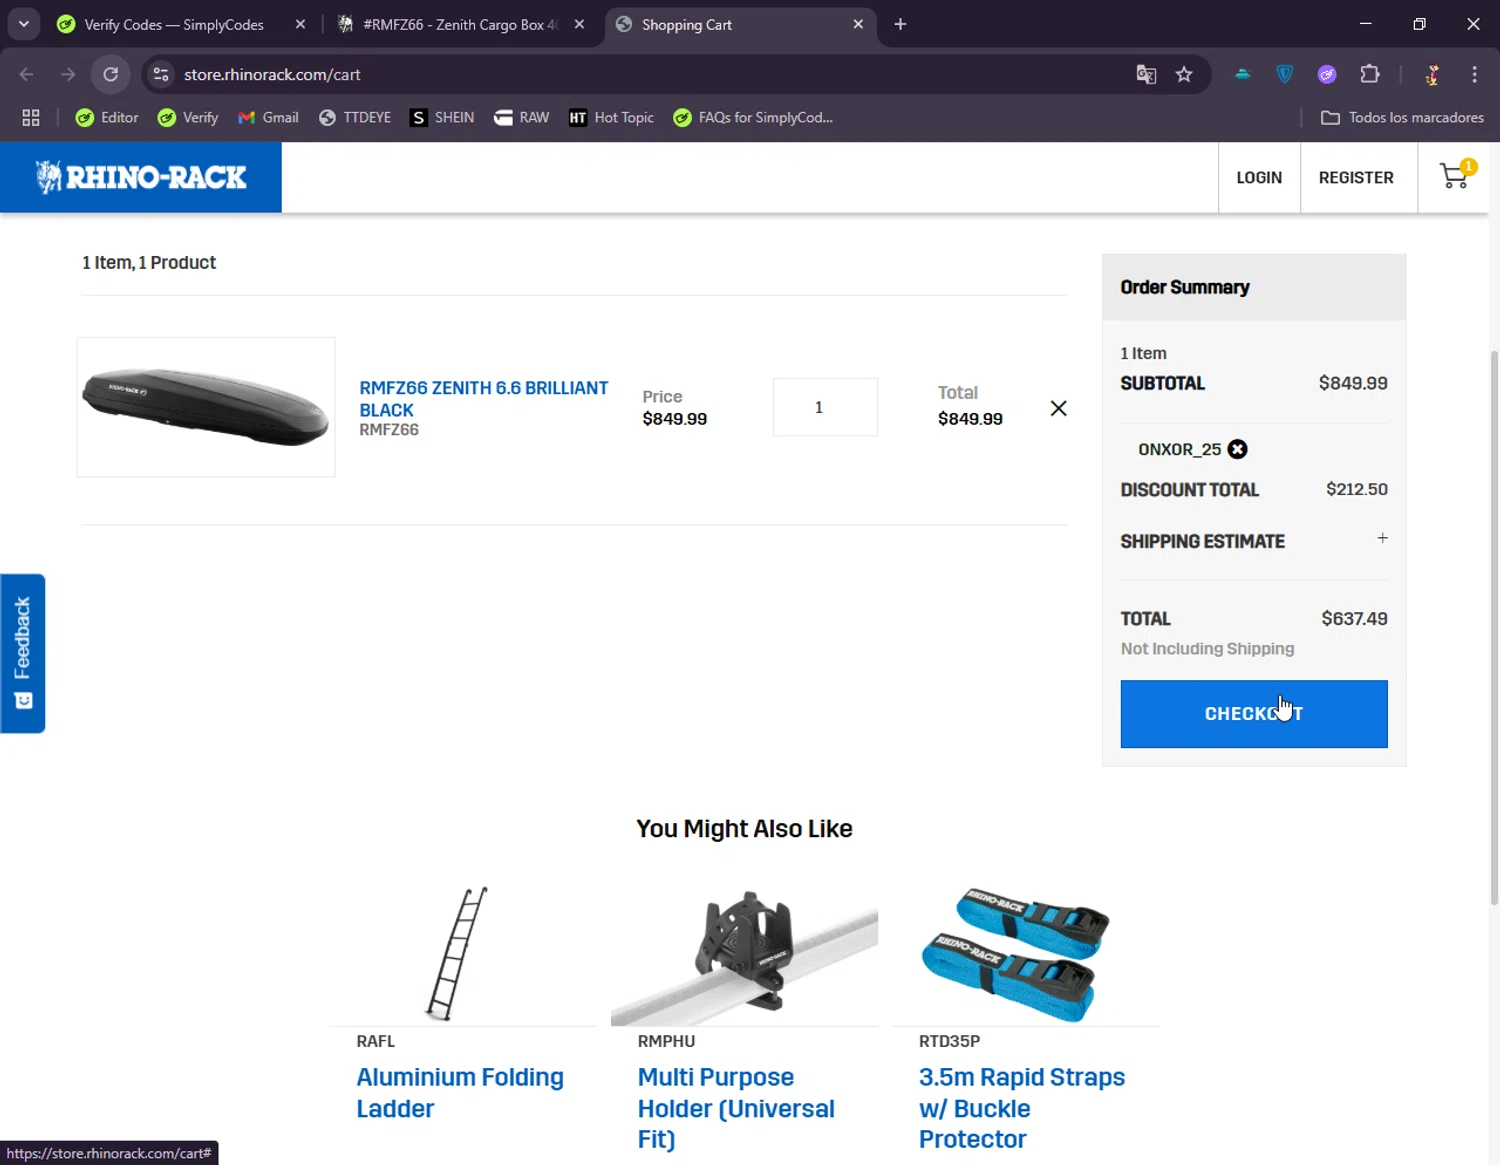Go back to previous page
The height and width of the screenshot is (1165, 1500).
27,74
